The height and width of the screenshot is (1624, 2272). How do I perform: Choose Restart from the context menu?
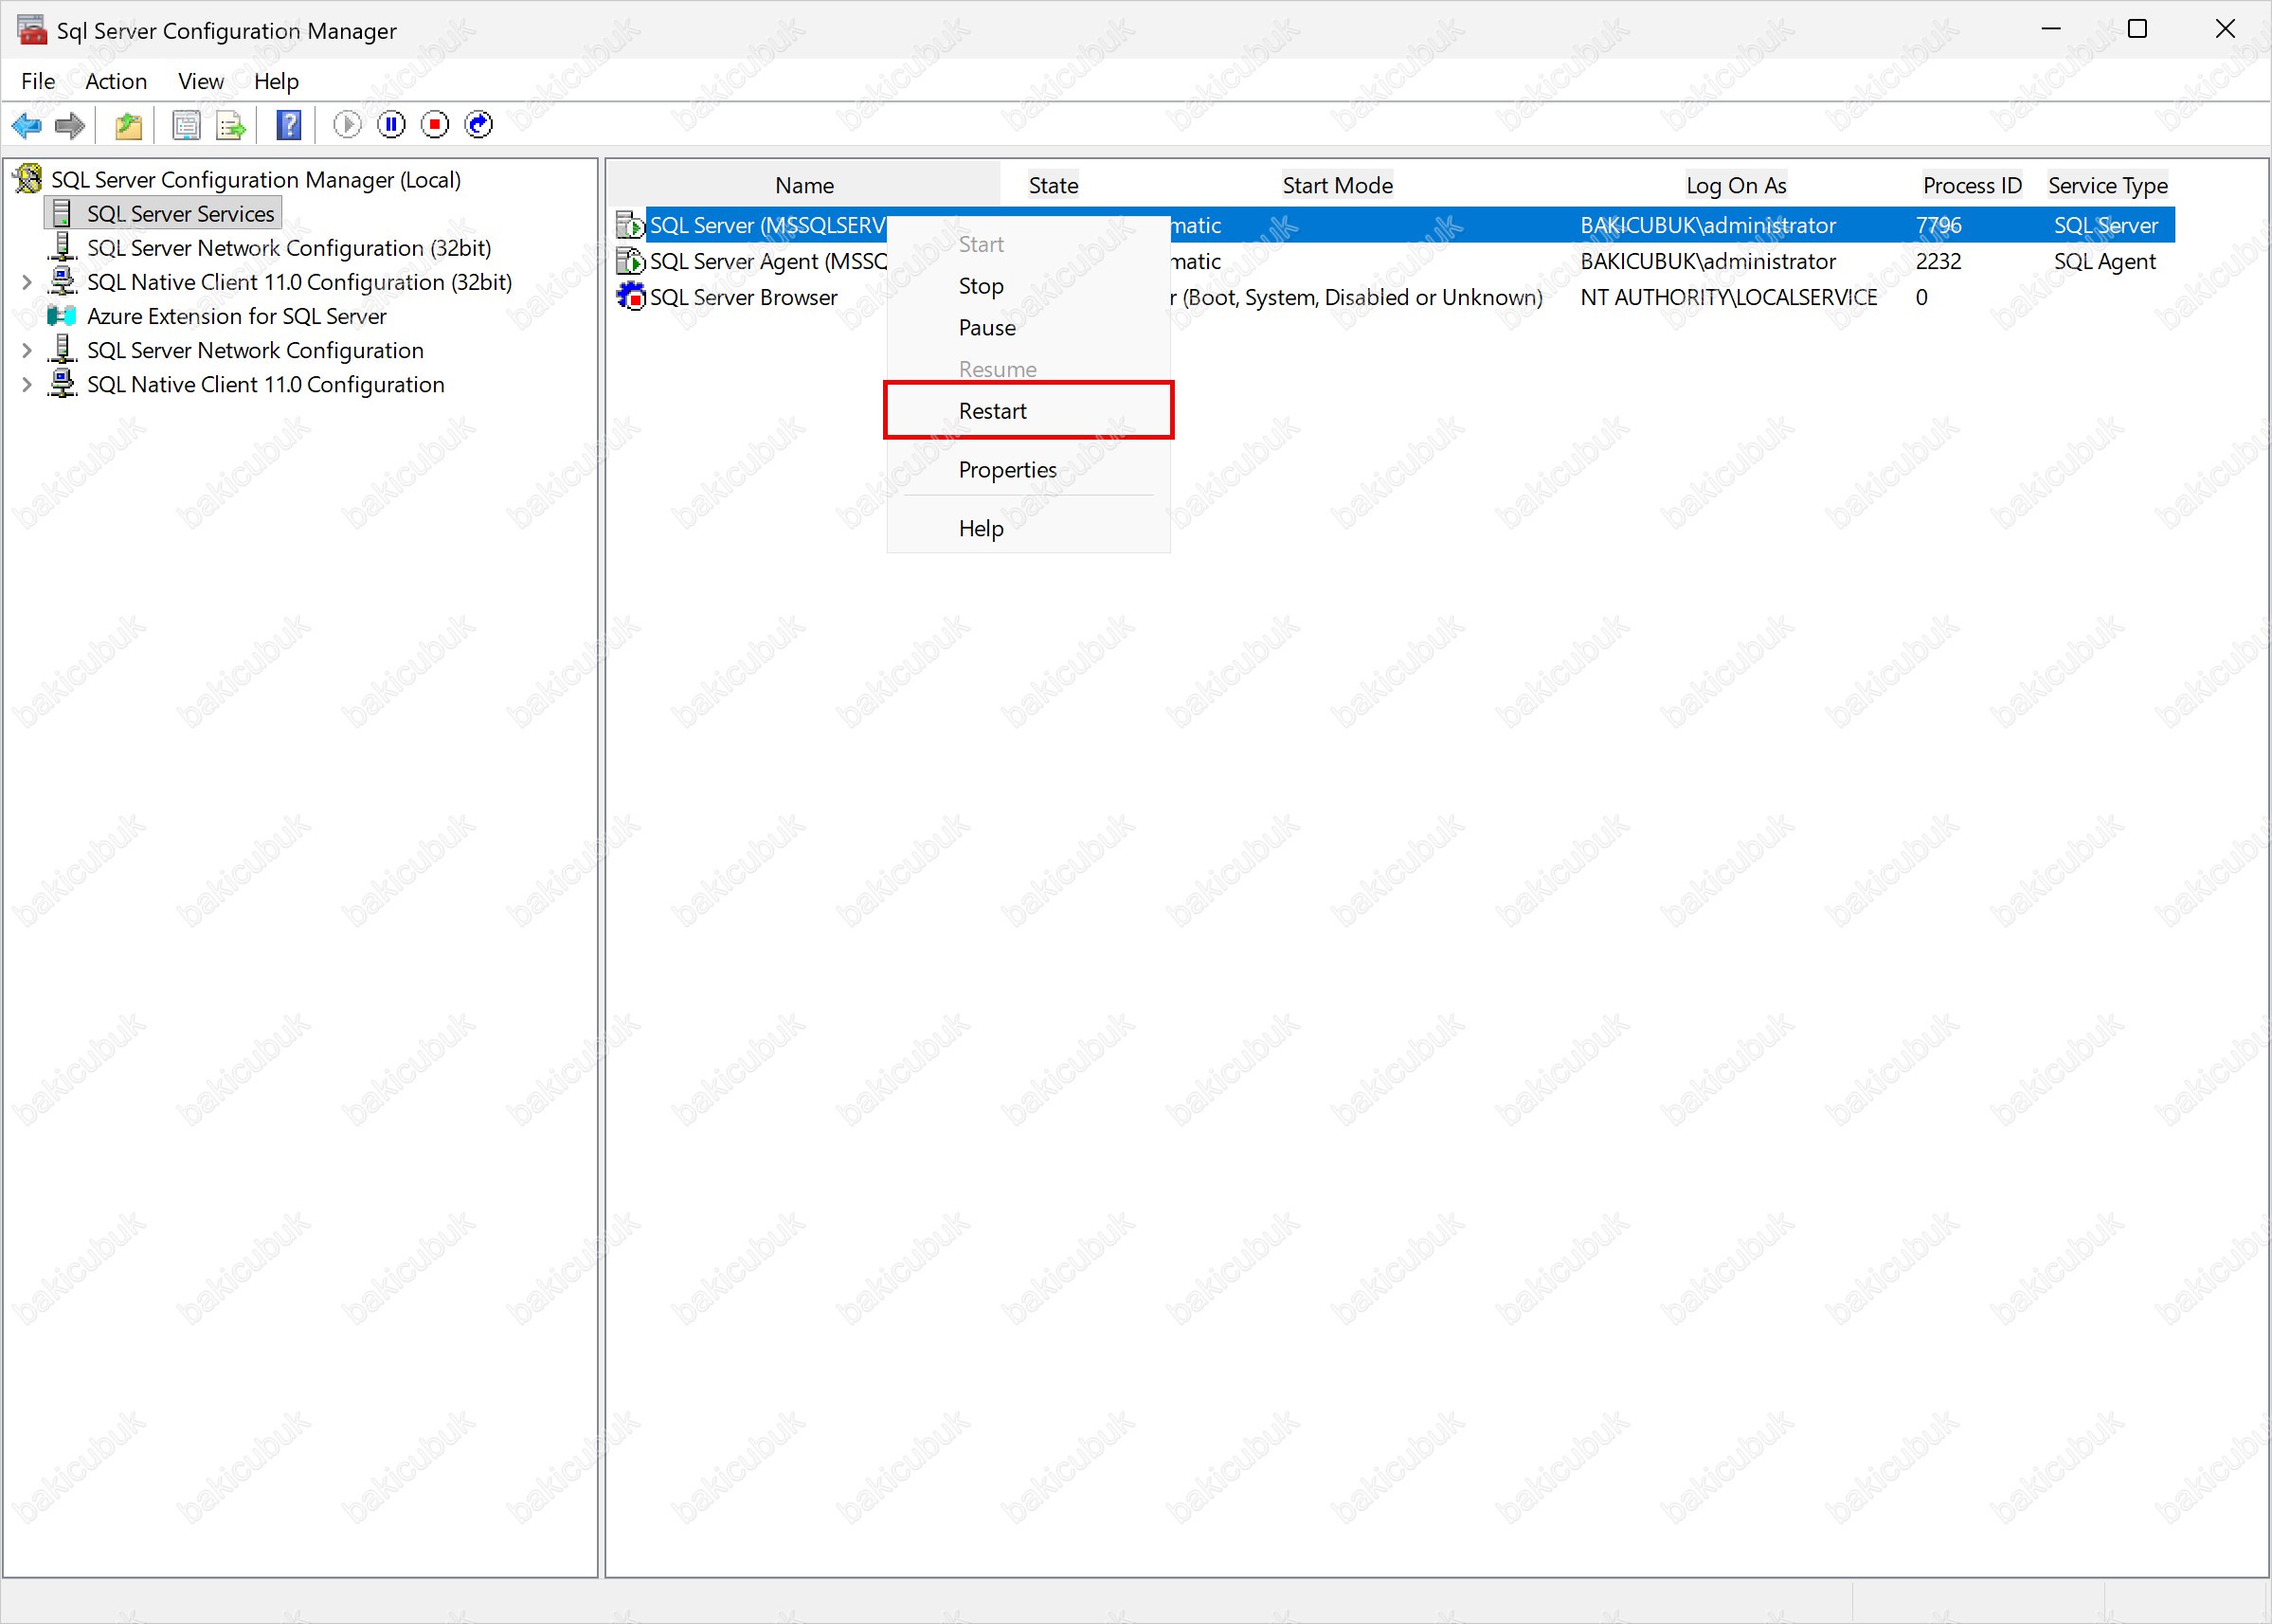pos(992,411)
